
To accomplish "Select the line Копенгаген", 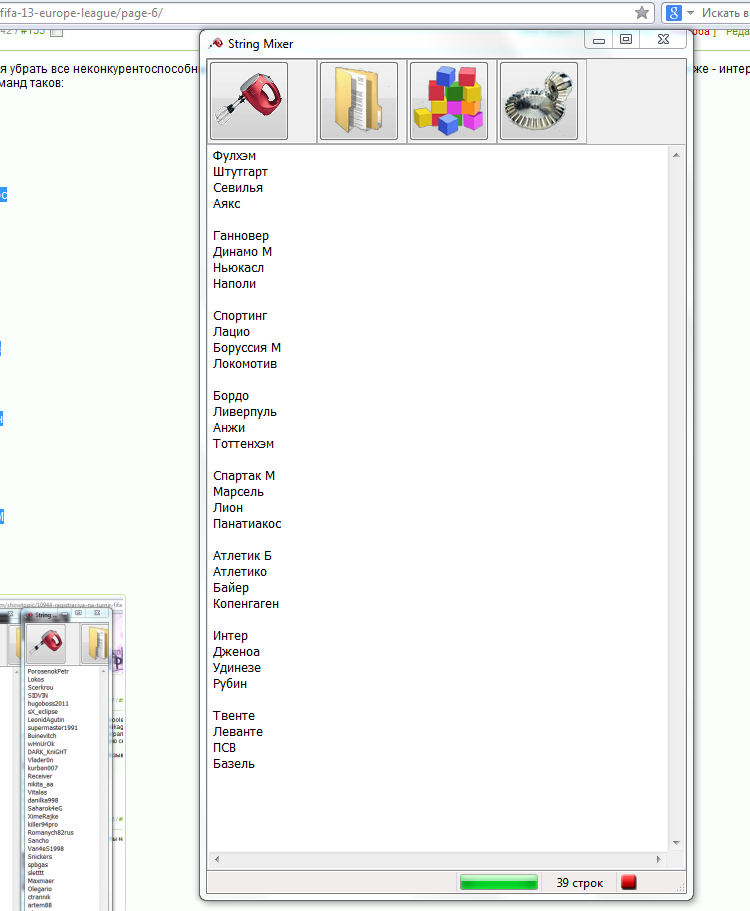I will [x=246, y=604].
